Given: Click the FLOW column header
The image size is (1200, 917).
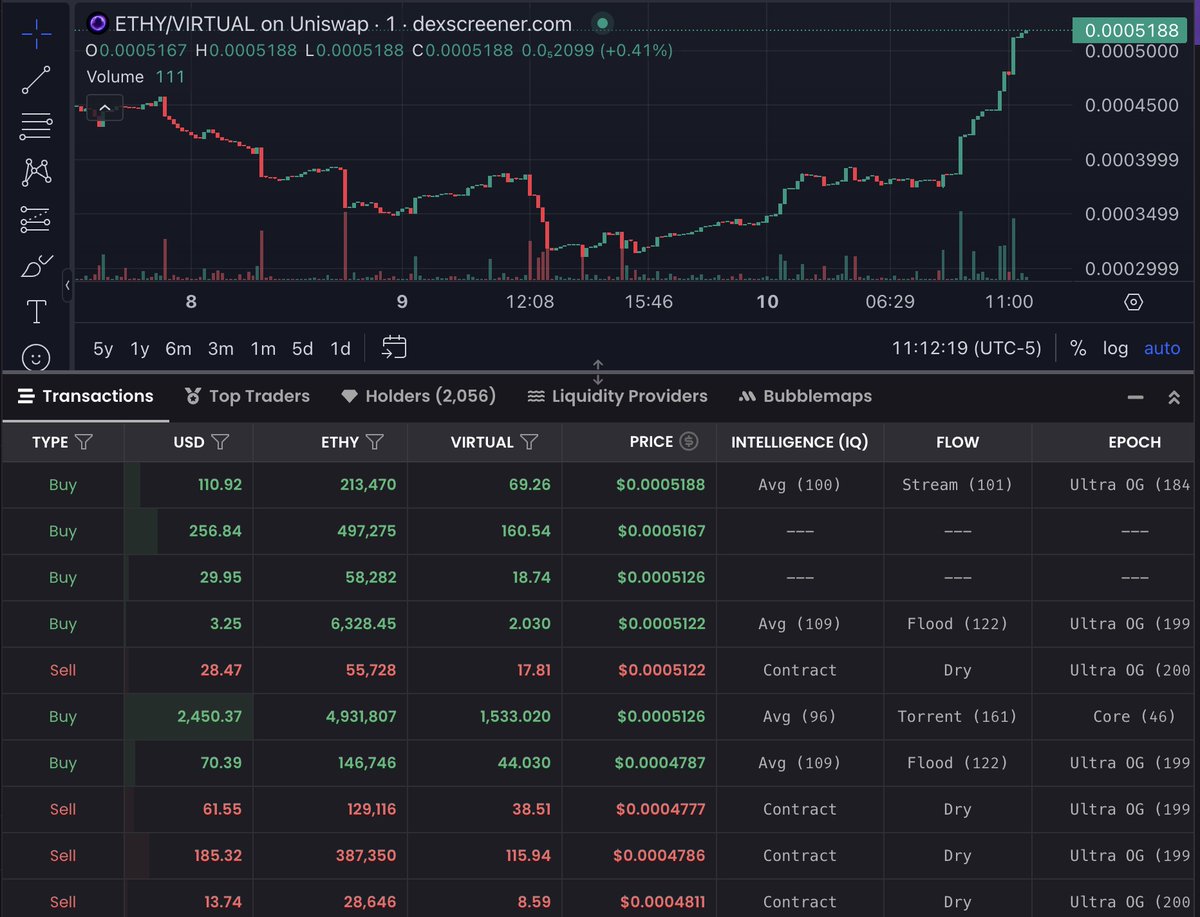Looking at the screenshot, I should [957, 441].
